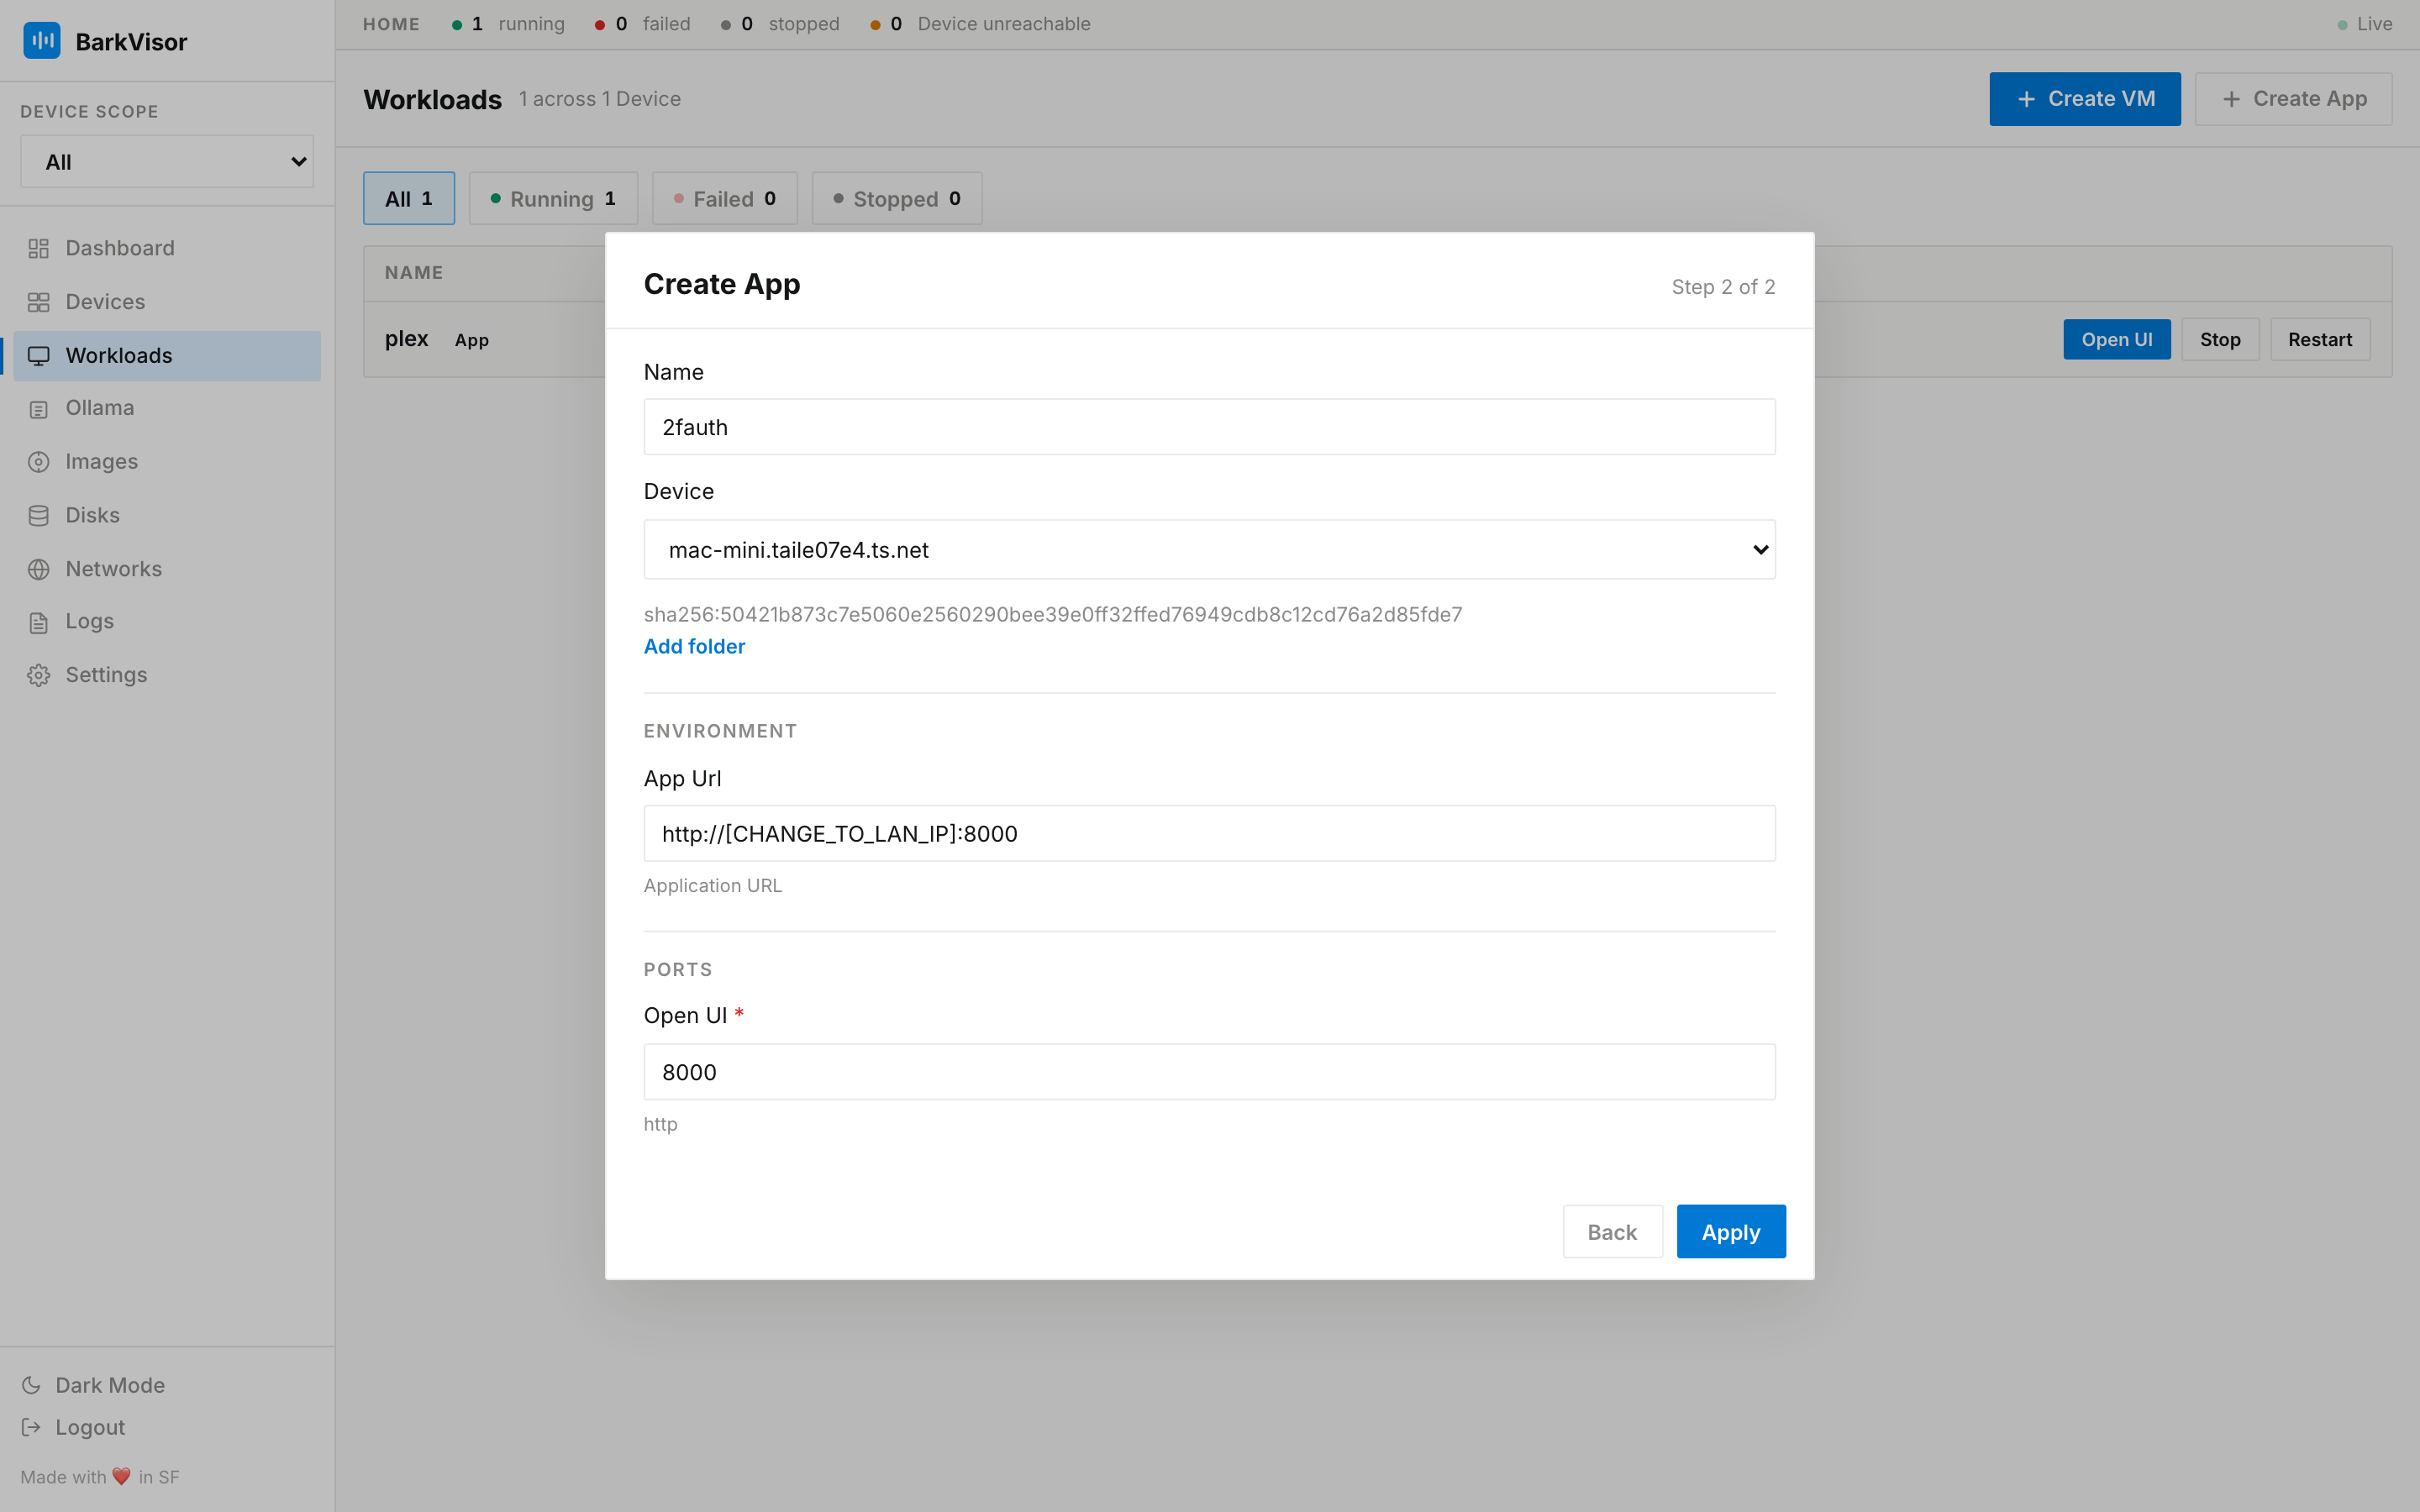Click the Create App button
Image resolution: width=2420 pixels, height=1512 pixels.
pos(2293,99)
